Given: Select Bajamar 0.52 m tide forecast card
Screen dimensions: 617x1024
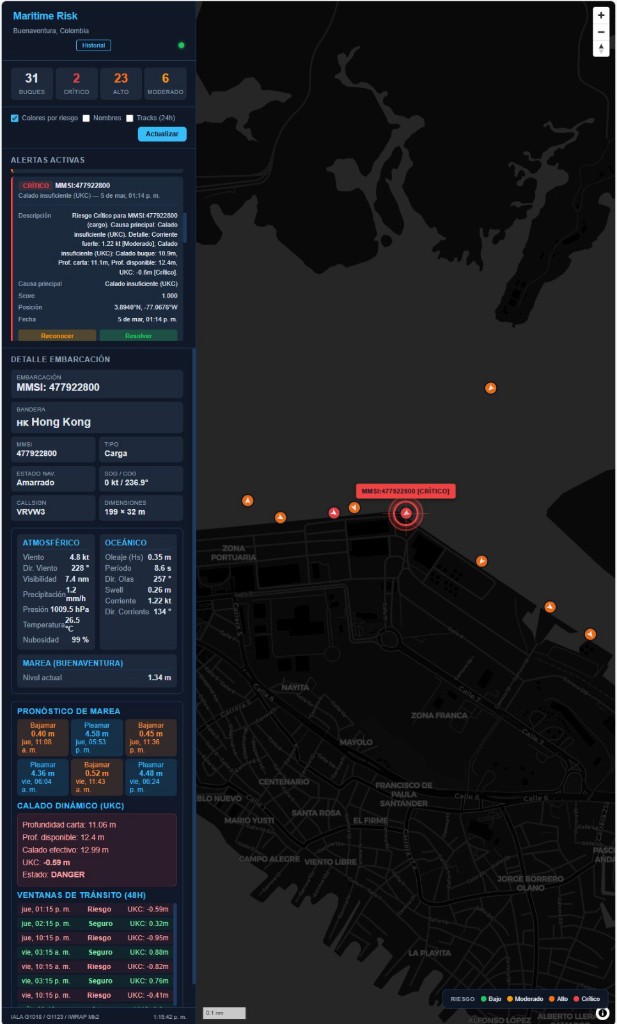Looking at the screenshot, I should [x=97, y=777].
